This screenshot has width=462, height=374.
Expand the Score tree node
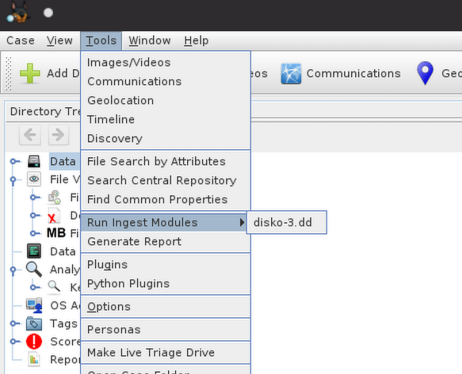(14, 341)
